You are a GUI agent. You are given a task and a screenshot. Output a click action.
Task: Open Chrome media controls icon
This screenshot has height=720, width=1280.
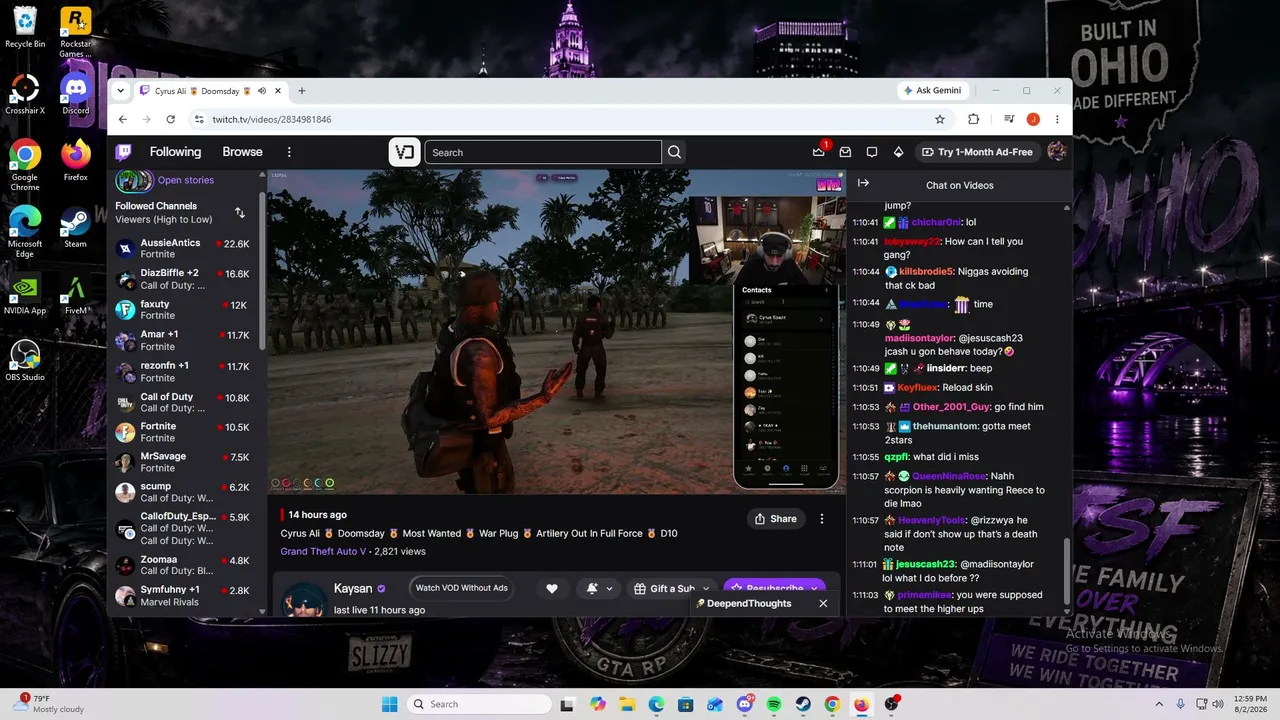[1007, 119]
